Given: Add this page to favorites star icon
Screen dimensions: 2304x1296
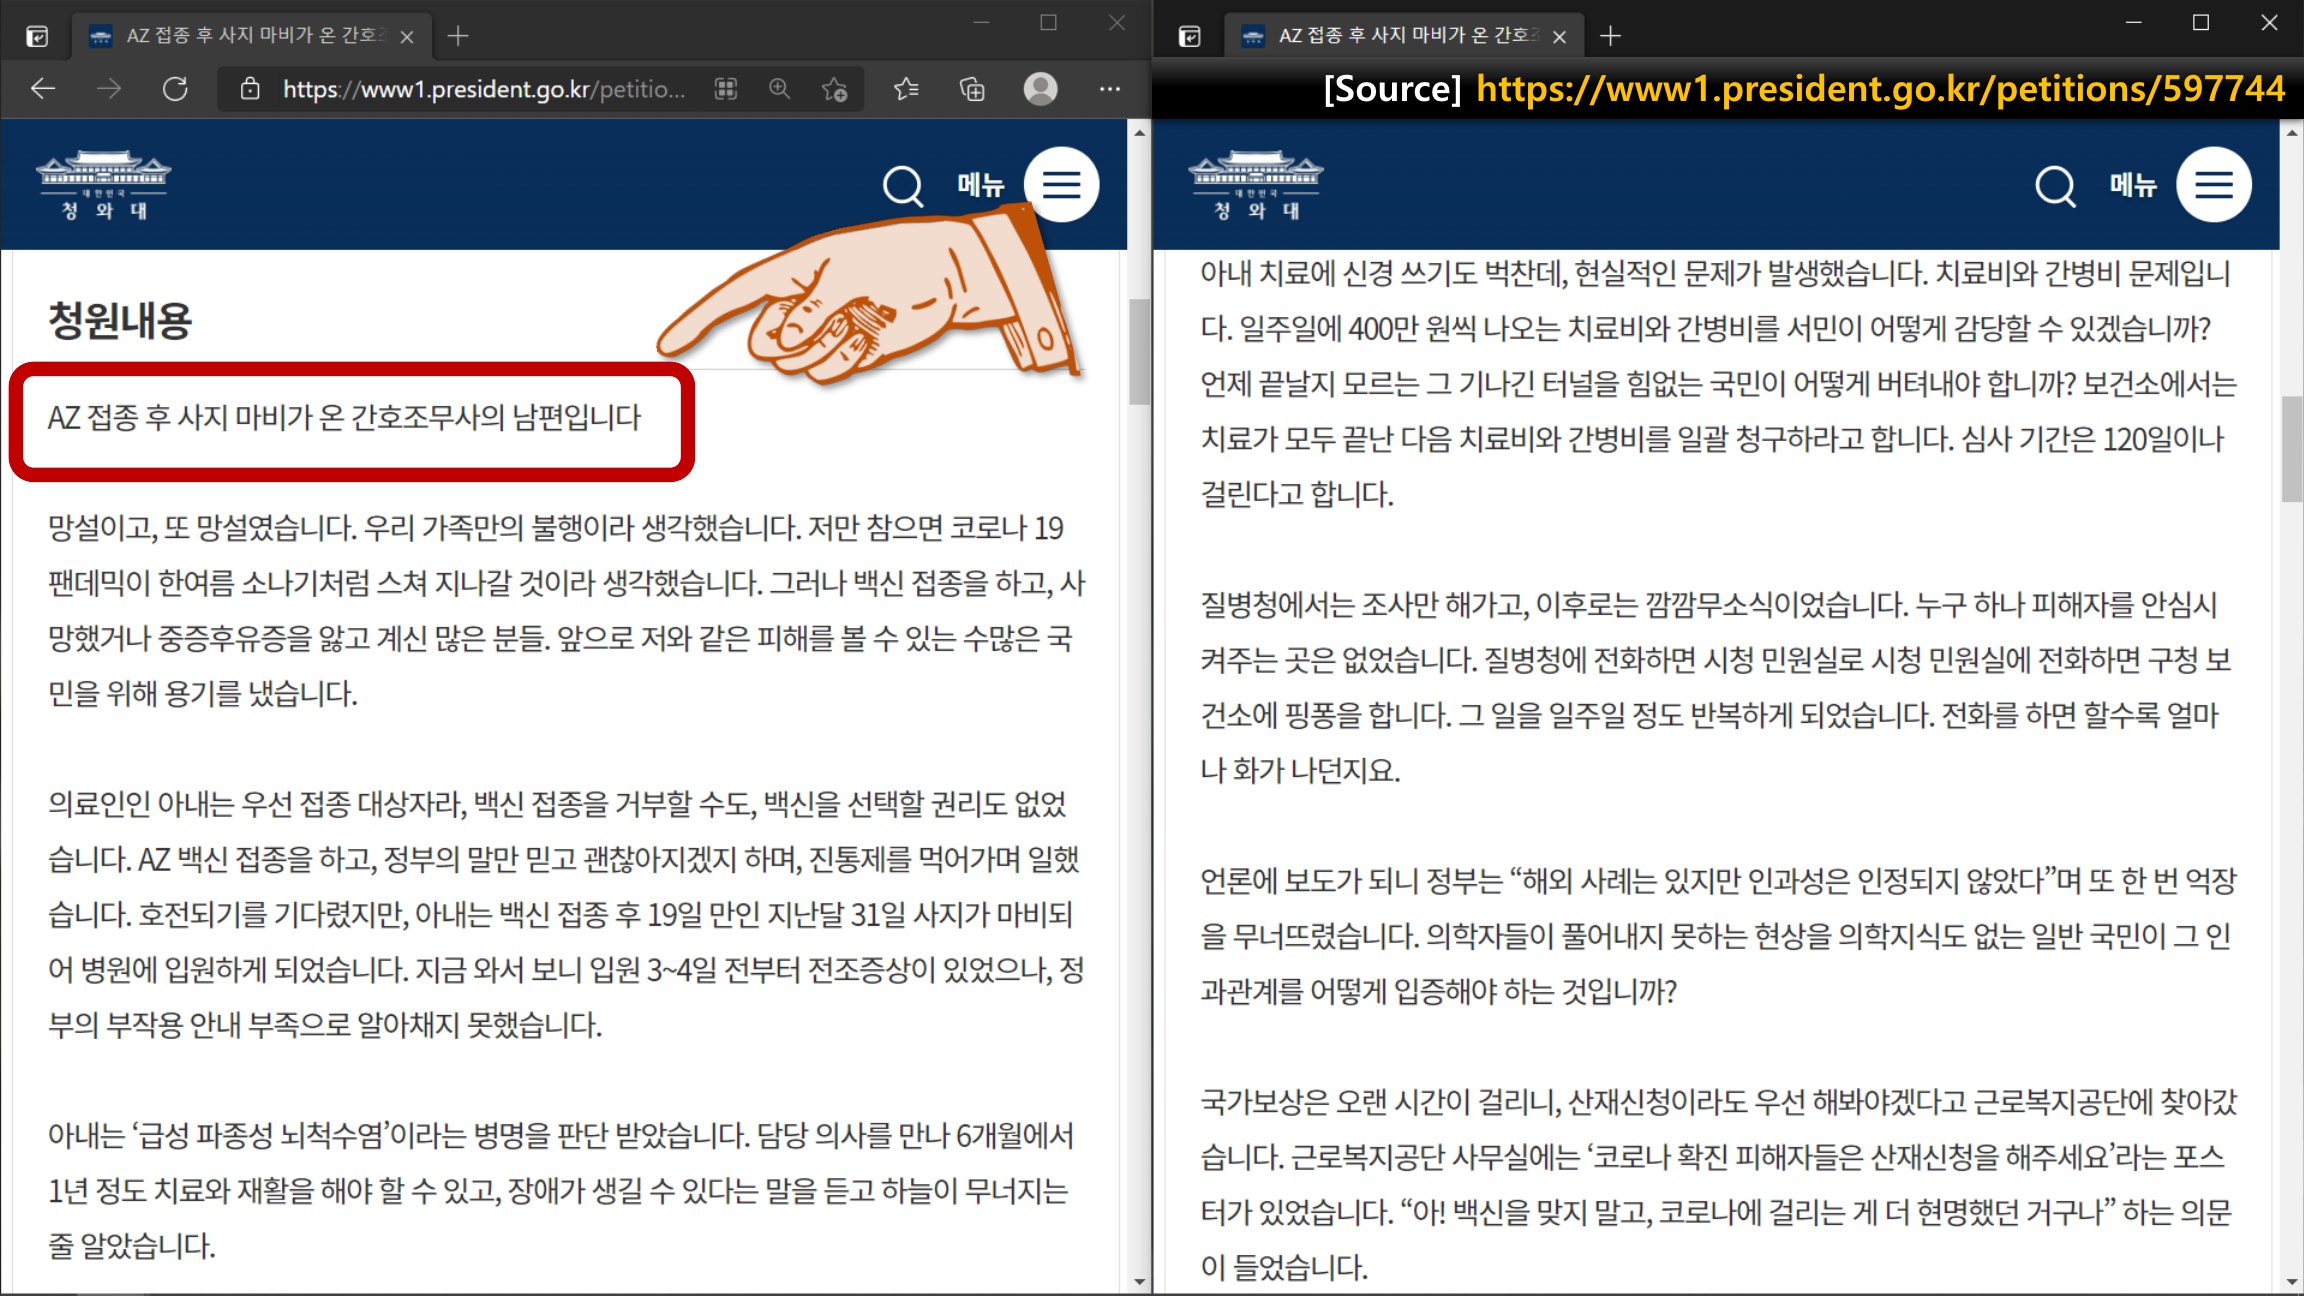Looking at the screenshot, I should click(834, 89).
